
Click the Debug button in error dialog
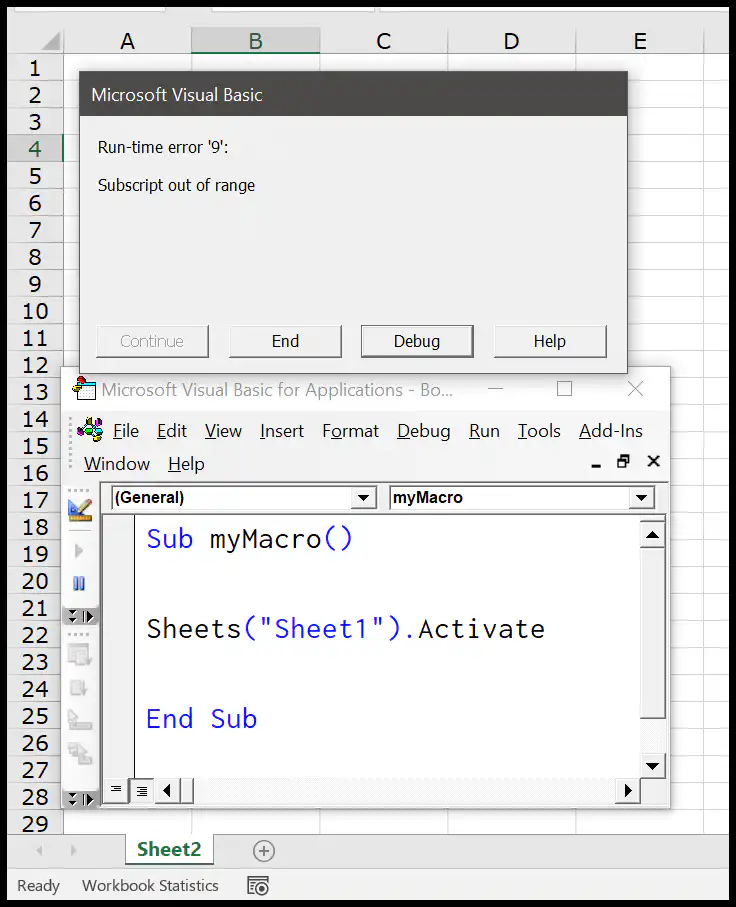click(417, 341)
